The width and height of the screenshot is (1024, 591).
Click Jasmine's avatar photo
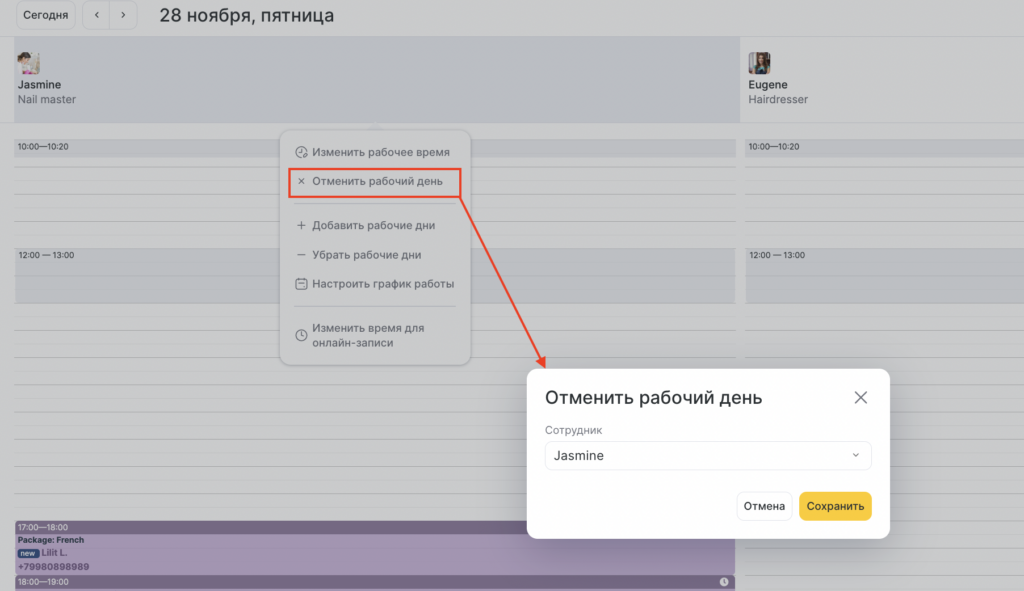(x=28, y=64)
